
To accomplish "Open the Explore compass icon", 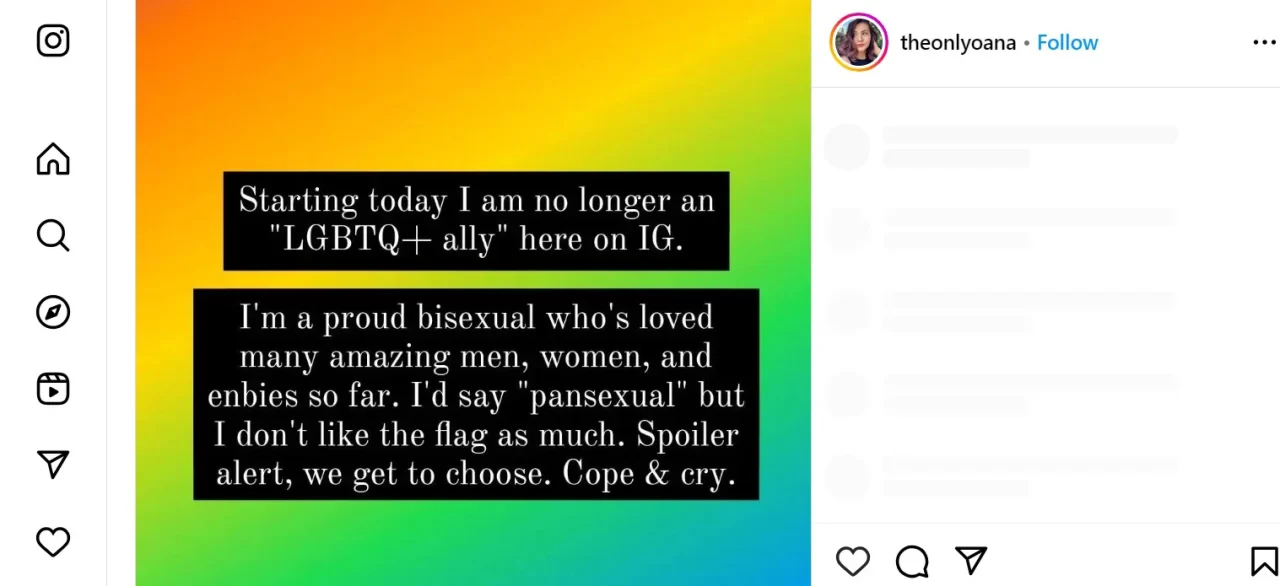I will (x=53, y=313).
